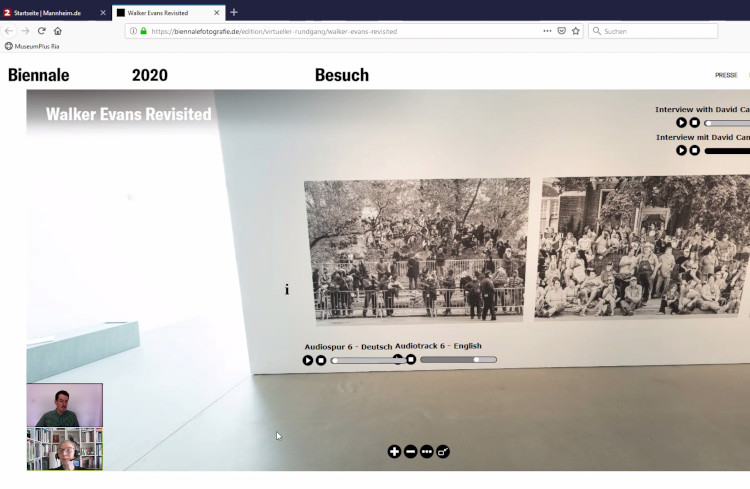Bookmark this page with the star icon

tap(576, 31)
